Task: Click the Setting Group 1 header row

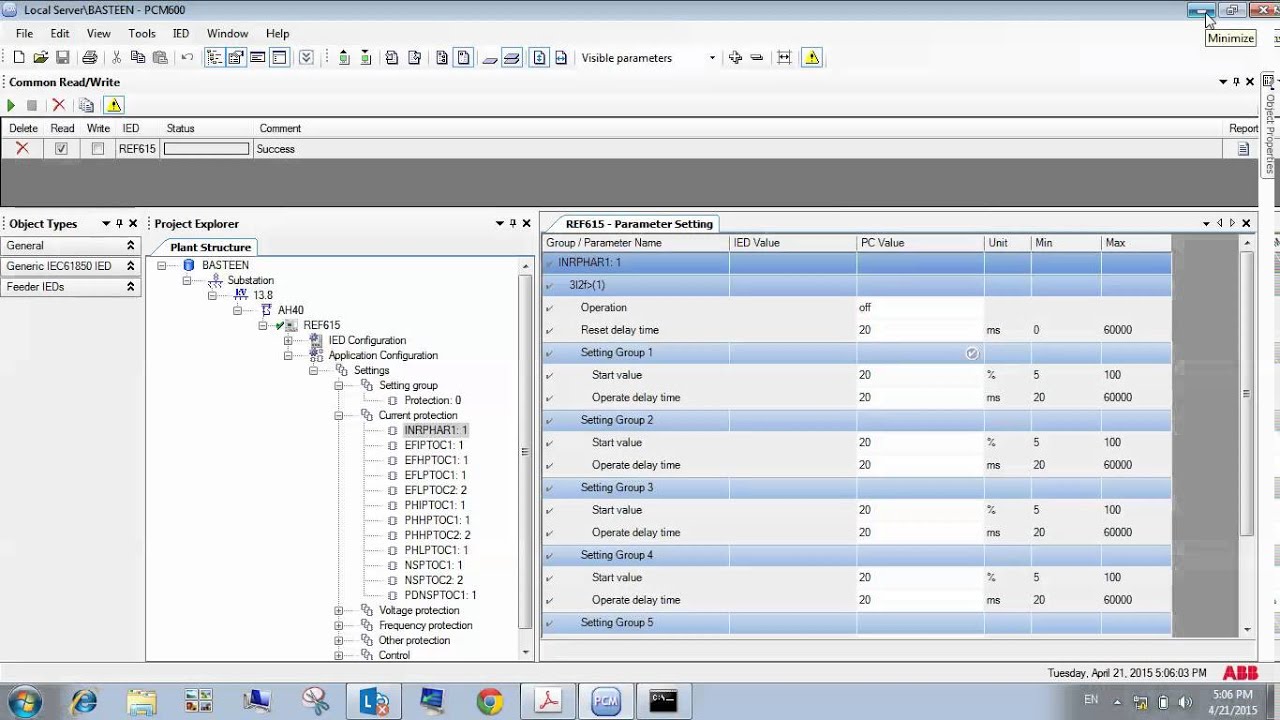Action: click(857, 353)
